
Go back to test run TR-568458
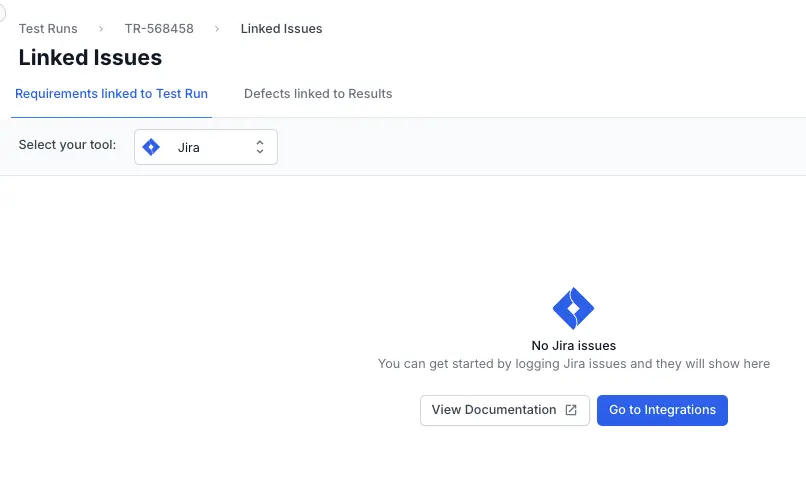click(159, 29)
